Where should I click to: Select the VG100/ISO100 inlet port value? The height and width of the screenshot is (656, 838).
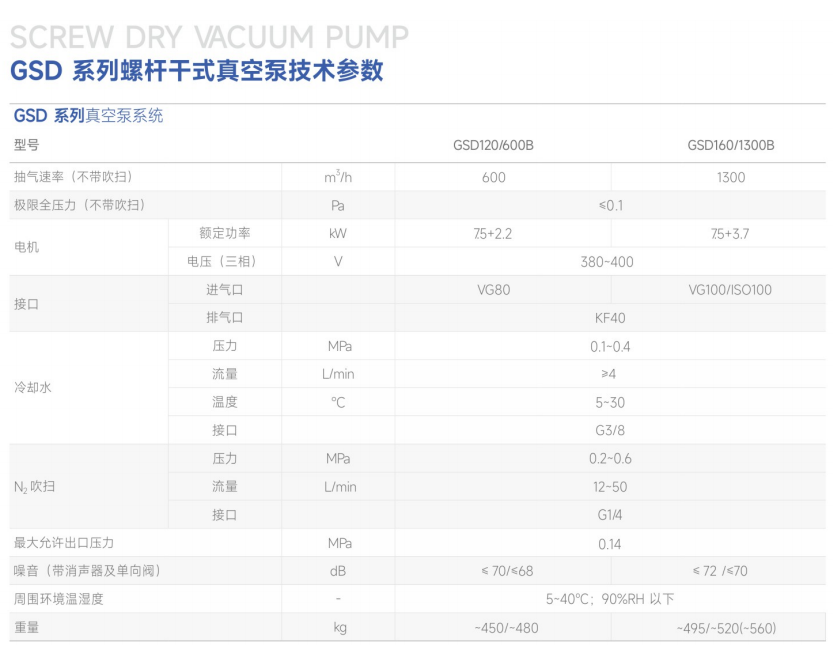(730, 290)
